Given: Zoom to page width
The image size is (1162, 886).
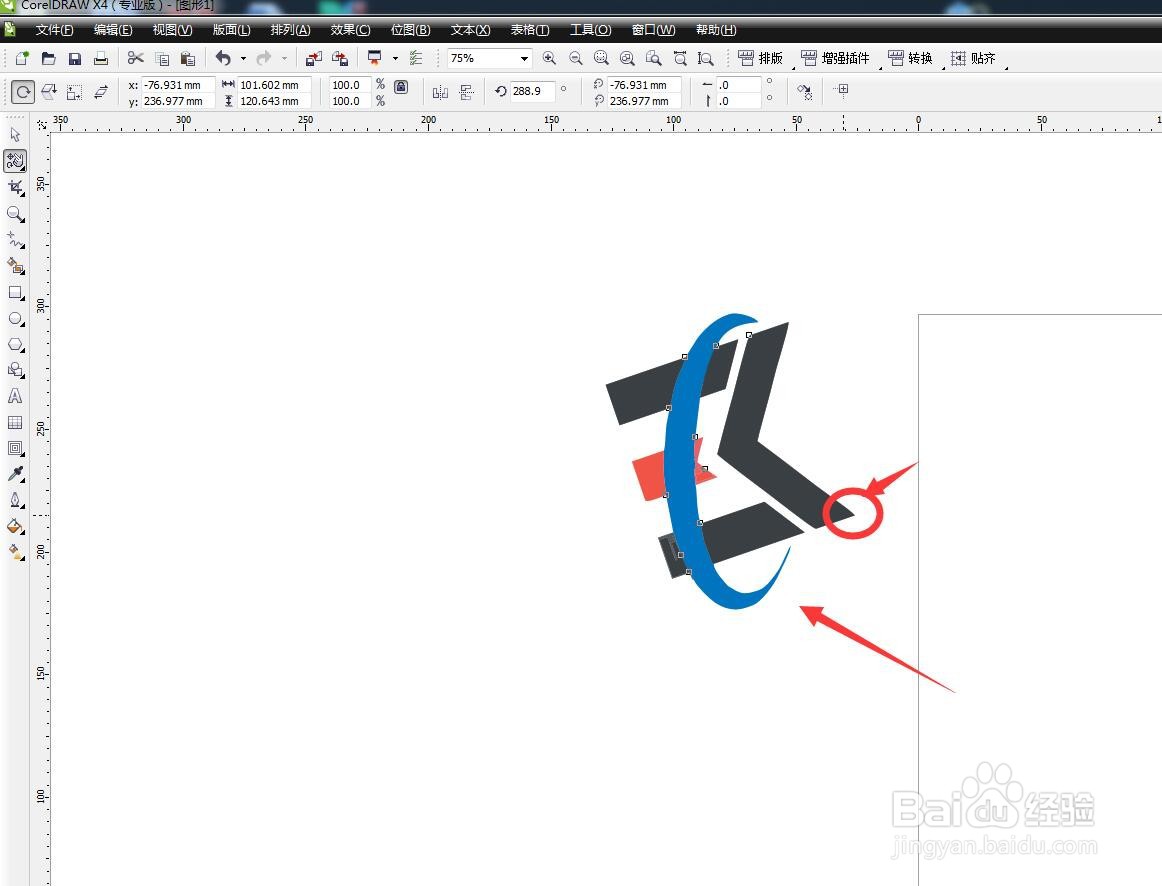Looking at the screenshot, I should point(680,58).
